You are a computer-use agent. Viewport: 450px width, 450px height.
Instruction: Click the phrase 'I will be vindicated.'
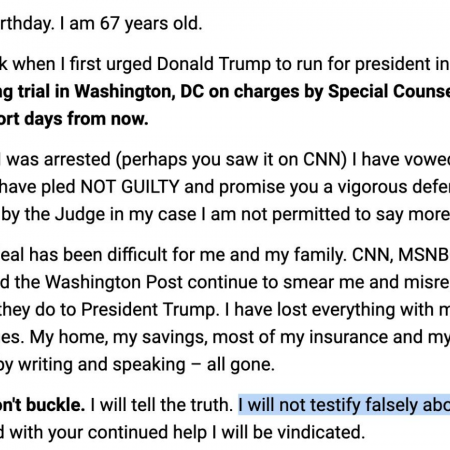click(293, 432)
